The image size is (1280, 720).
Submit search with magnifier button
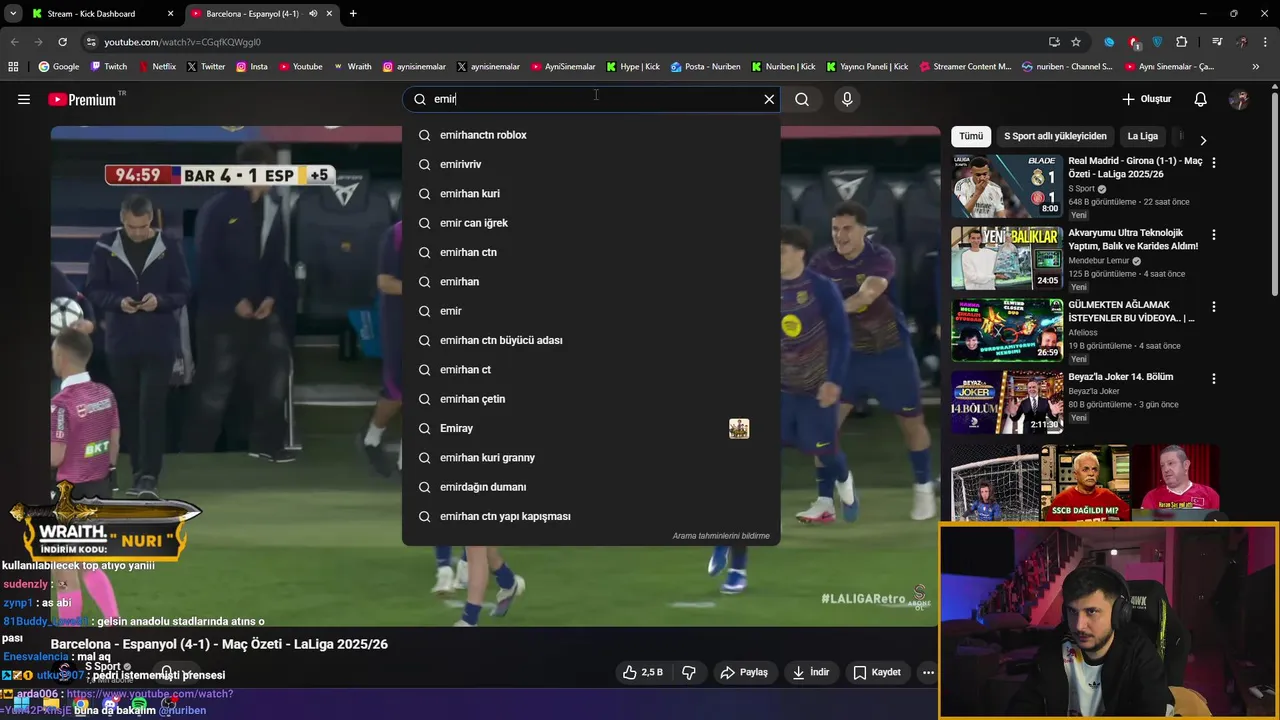[x=802, y=99]
